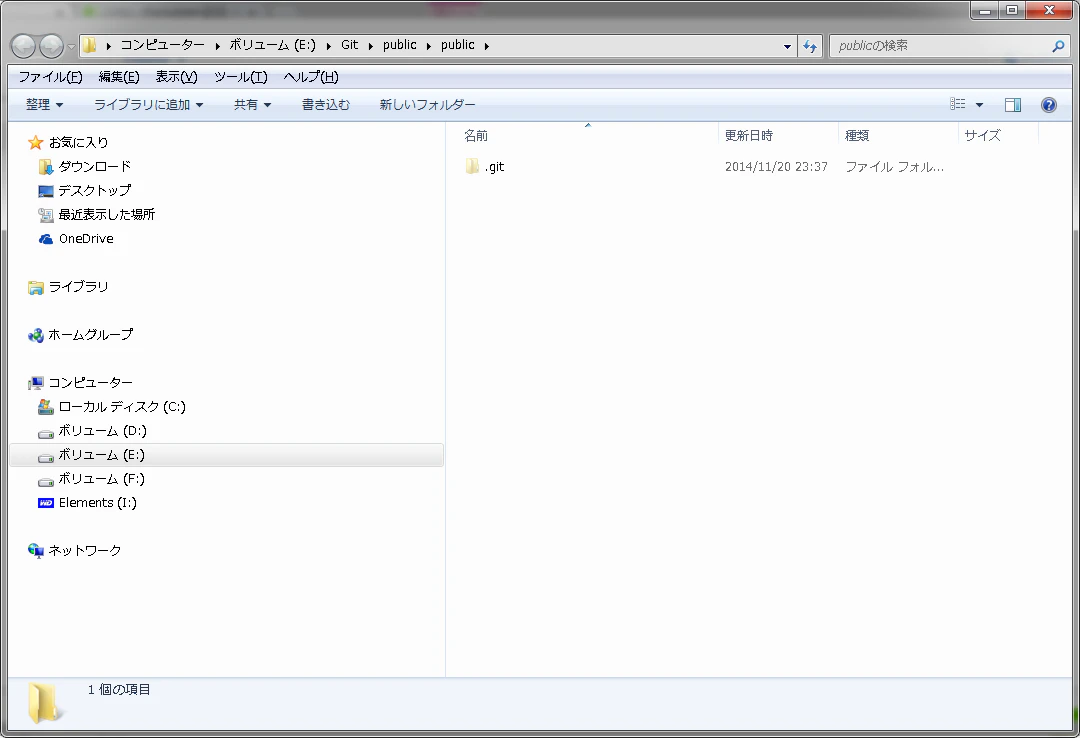1080x738 pixels.
Task: Click the OneDrive cloud icon
Action: [x=45, y=239]
